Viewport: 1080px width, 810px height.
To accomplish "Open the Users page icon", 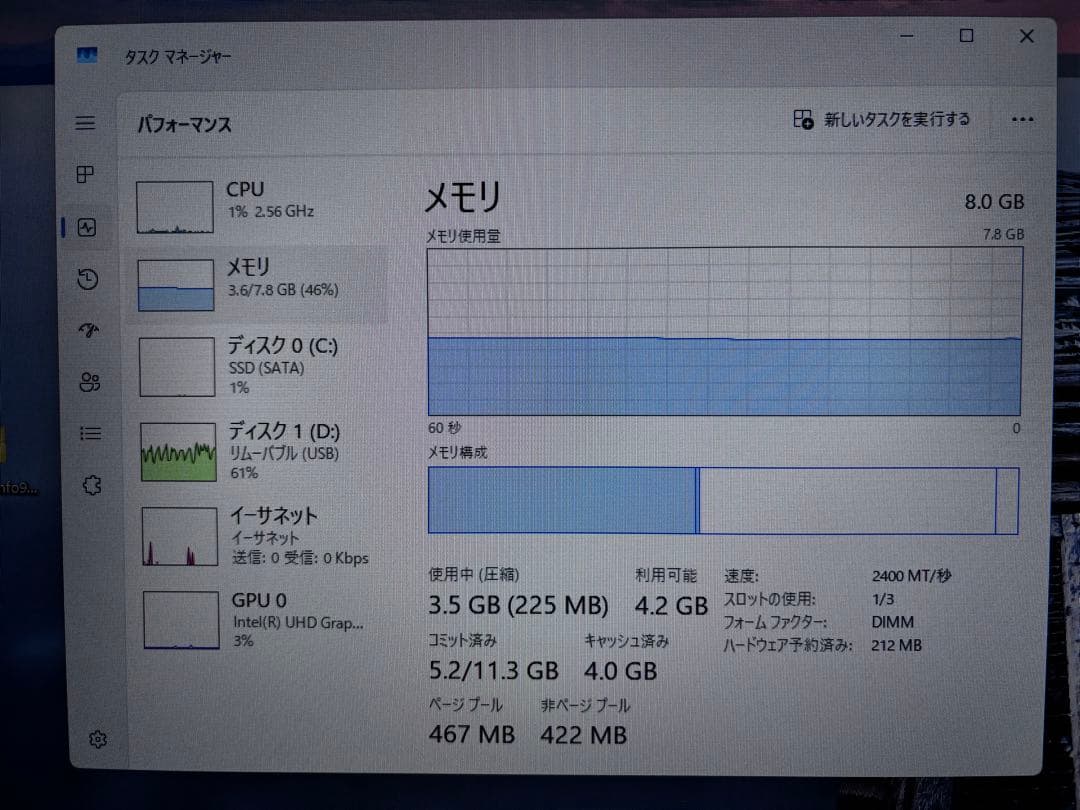I will 88,381.
